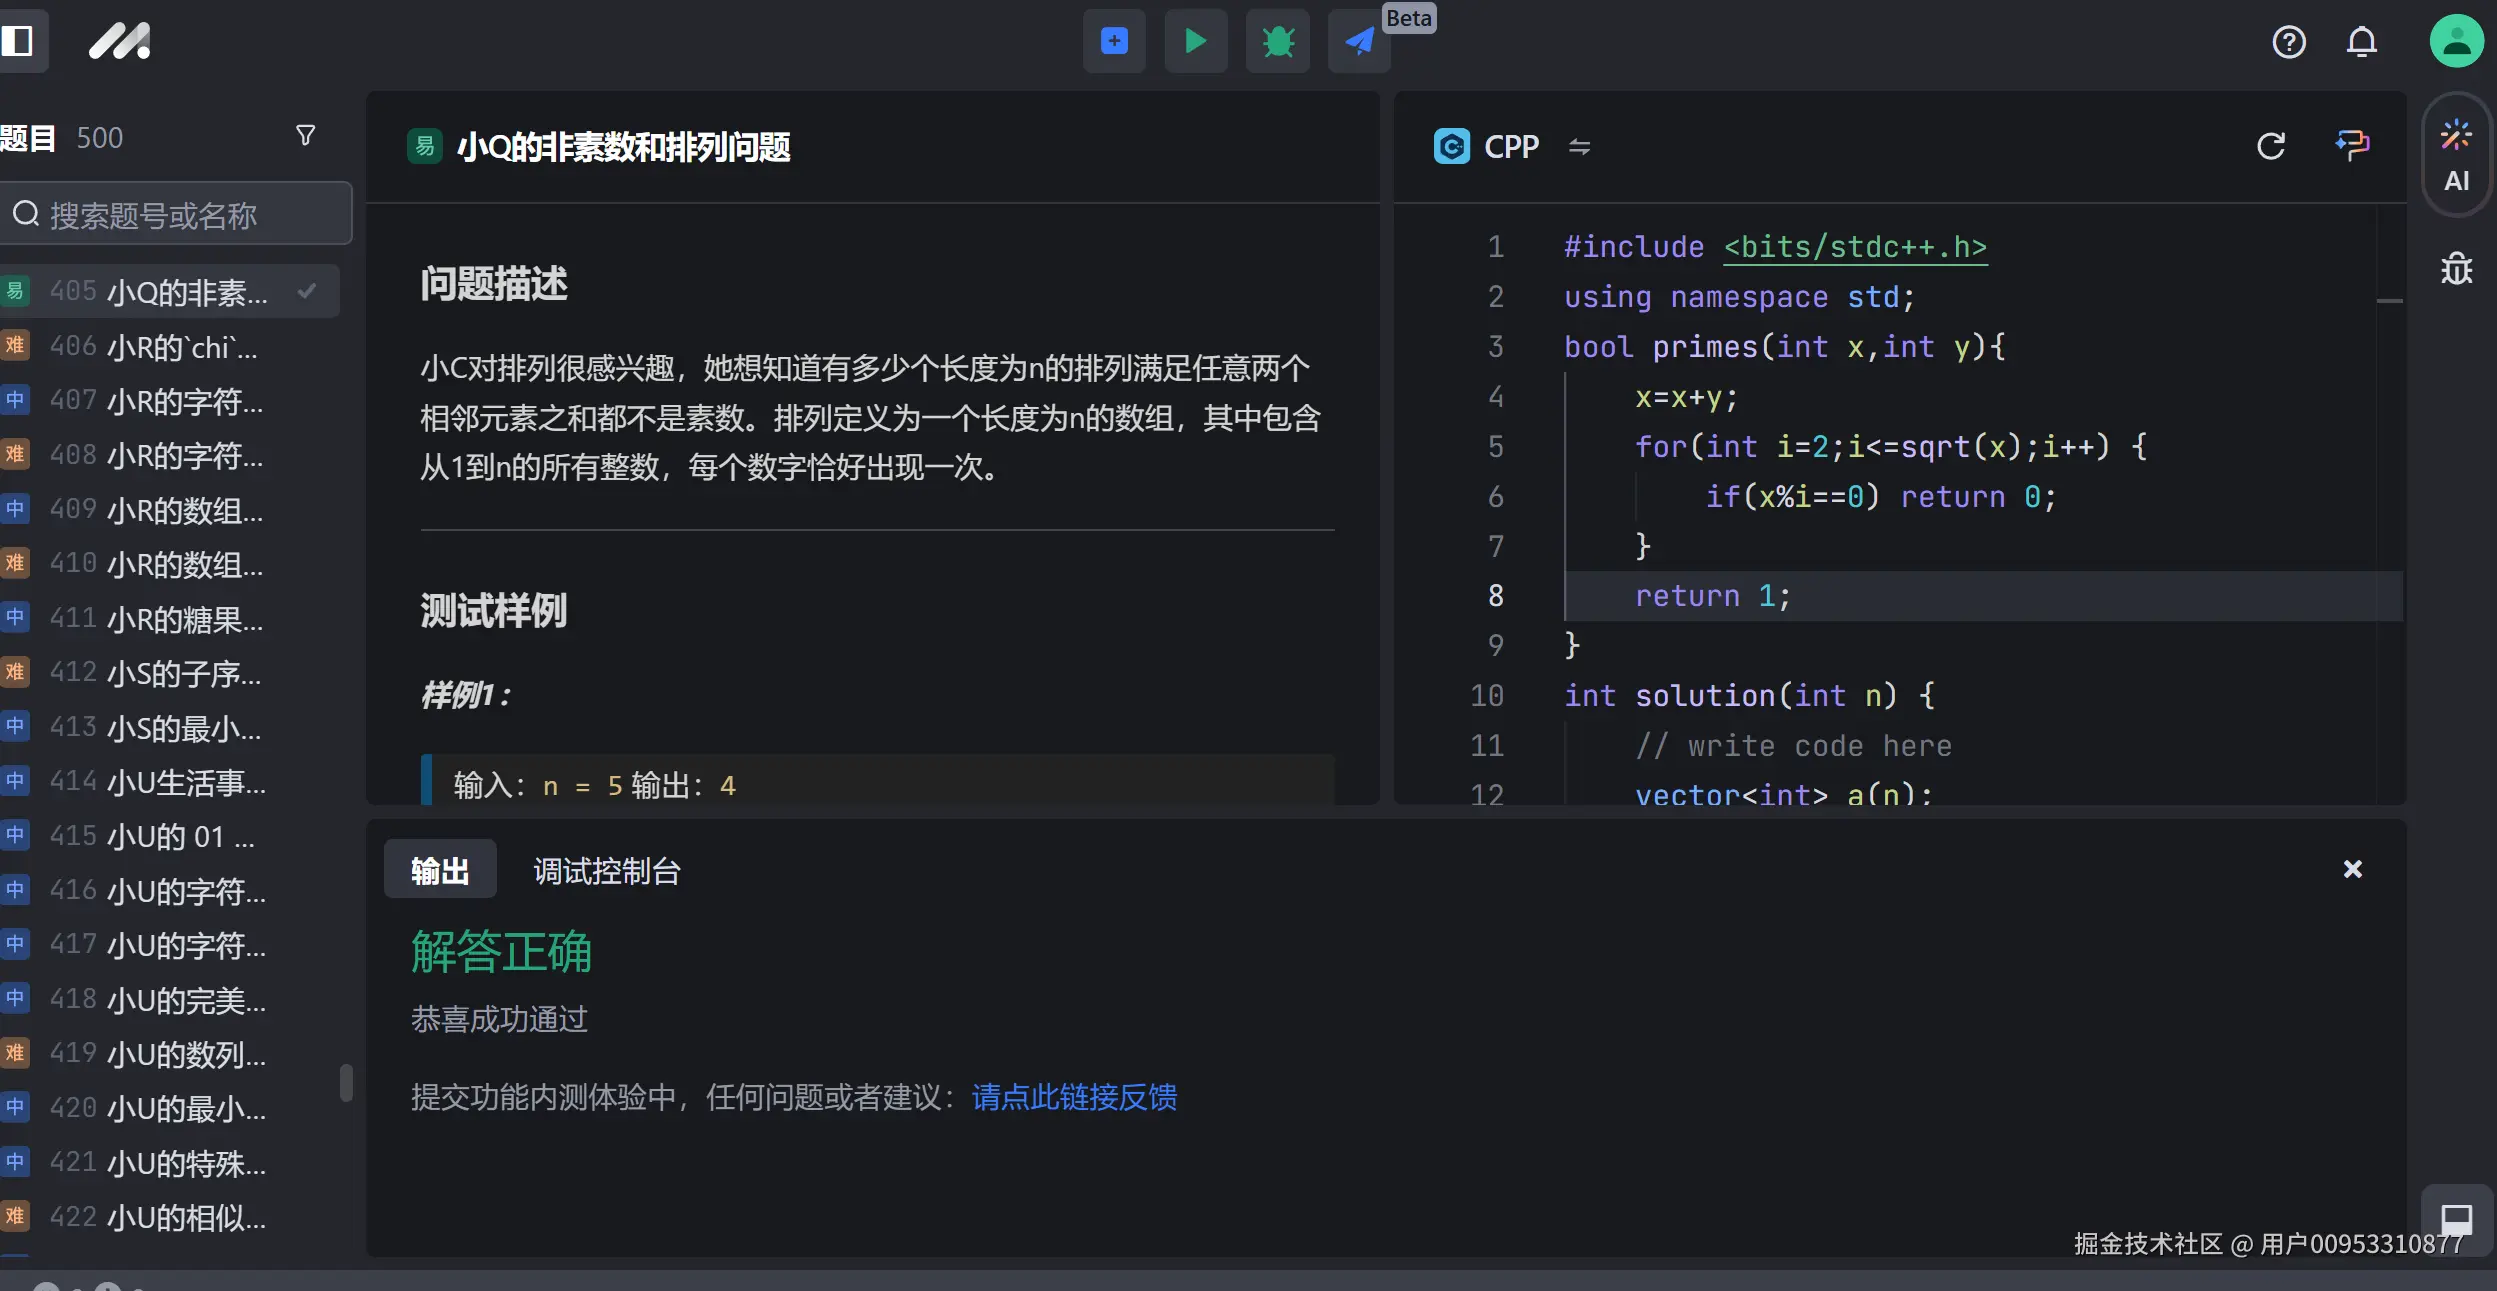
Task: Select problem 410 小R的数组...
Action: 168,564
